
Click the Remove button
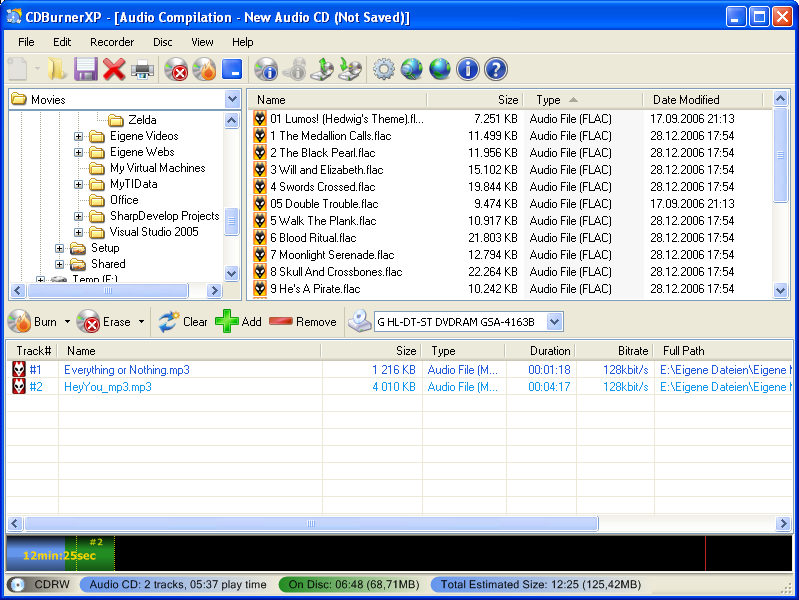[x=303, y=322]
